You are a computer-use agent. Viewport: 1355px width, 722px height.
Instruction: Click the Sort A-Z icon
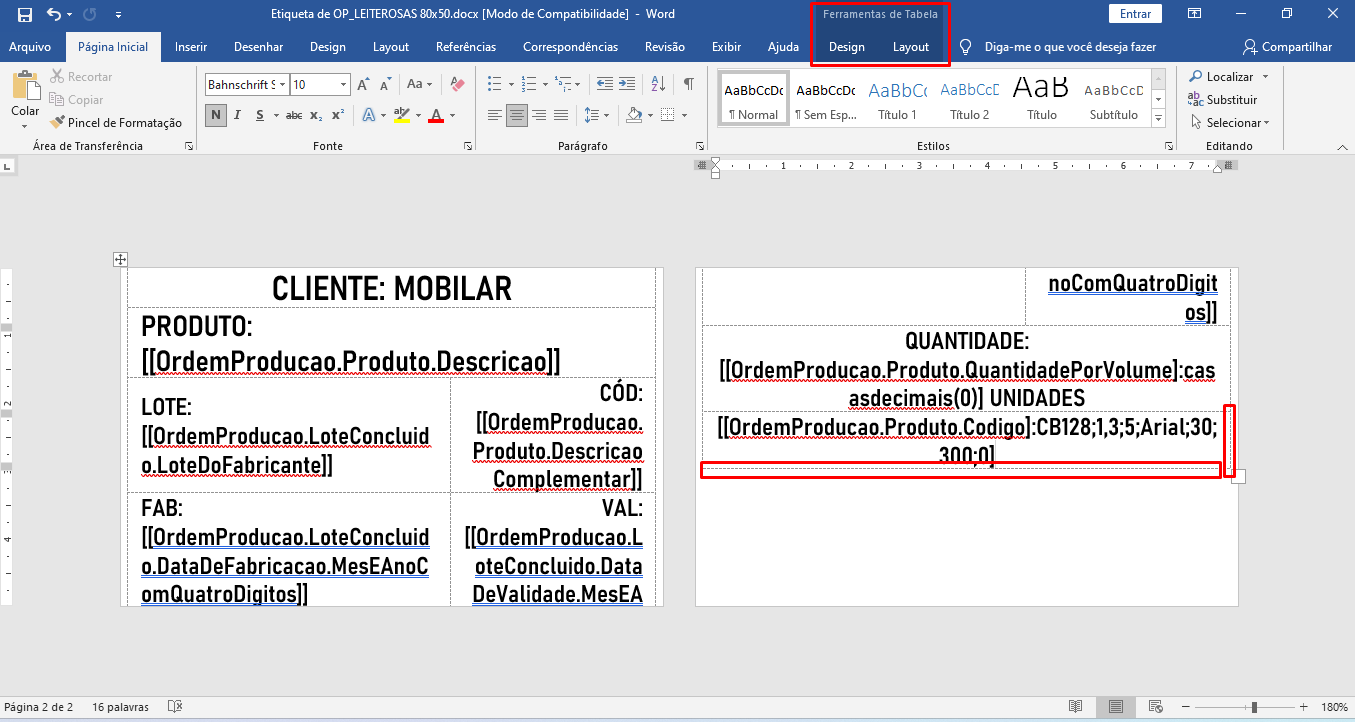(658, 85)
